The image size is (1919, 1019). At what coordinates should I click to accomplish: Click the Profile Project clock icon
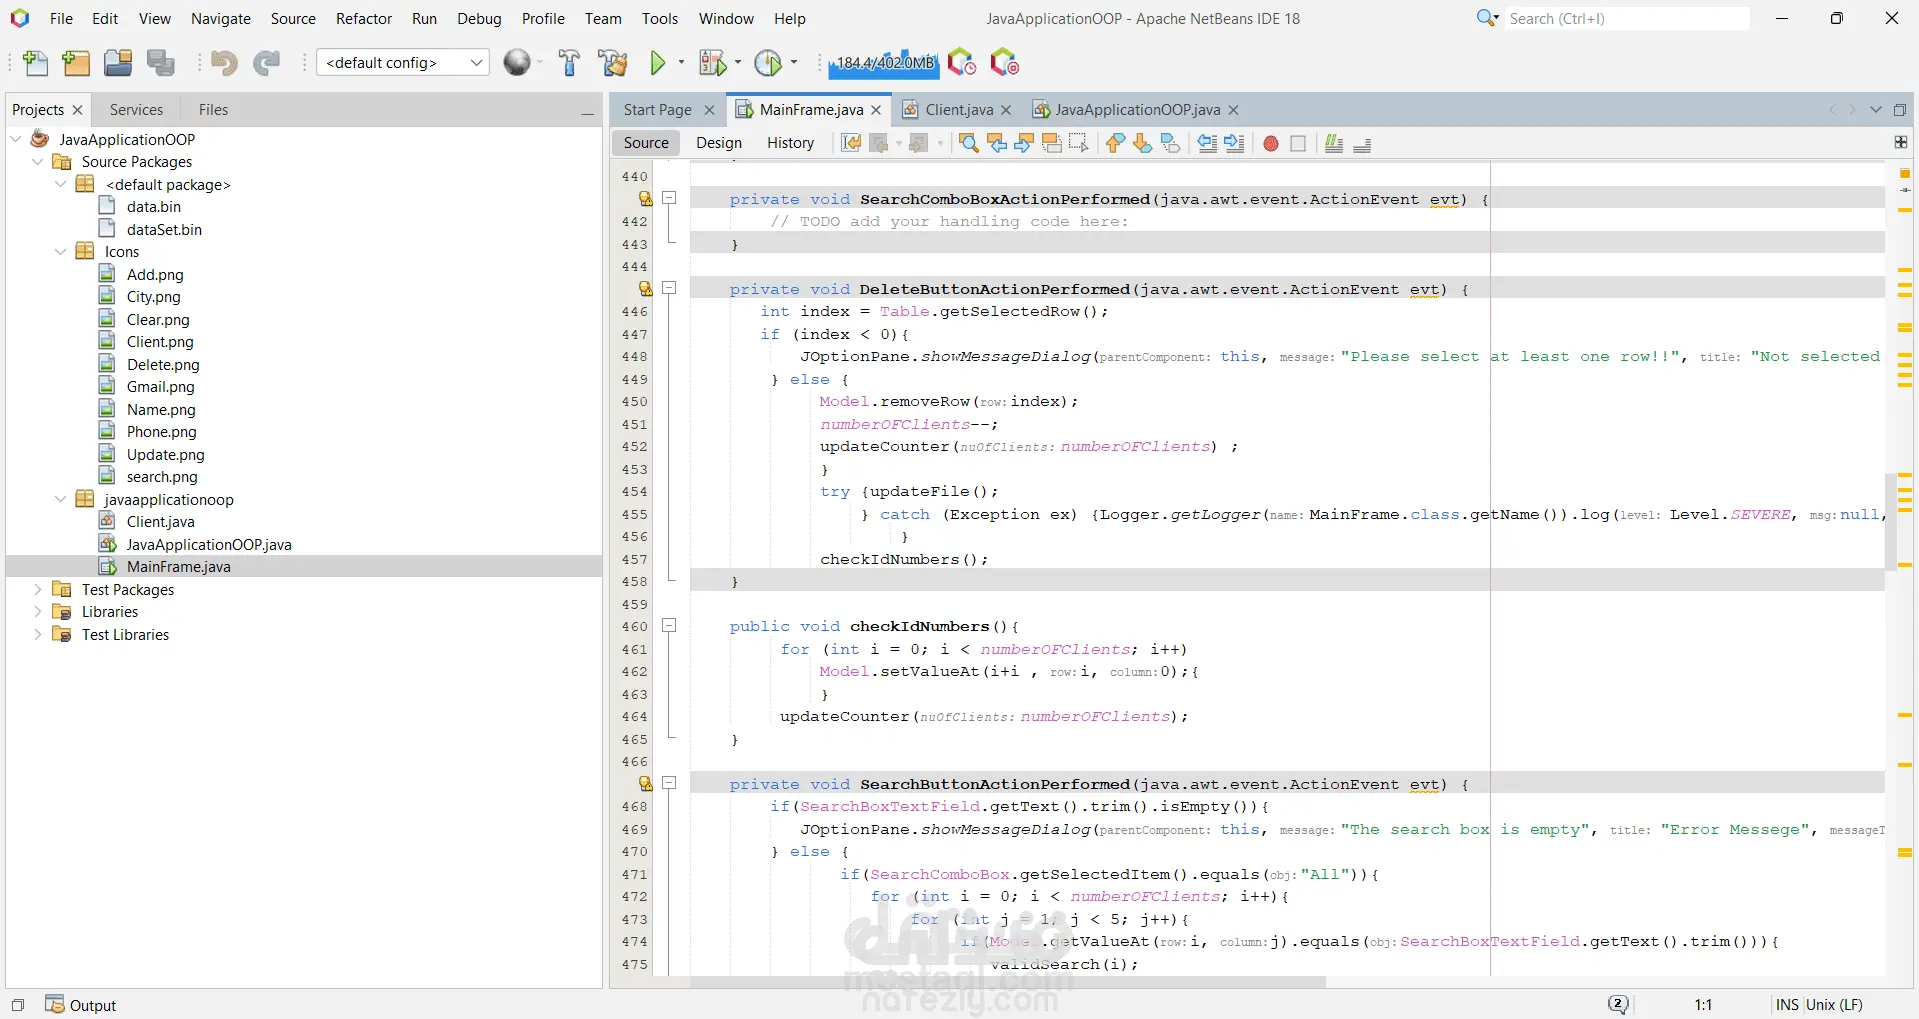768,63
